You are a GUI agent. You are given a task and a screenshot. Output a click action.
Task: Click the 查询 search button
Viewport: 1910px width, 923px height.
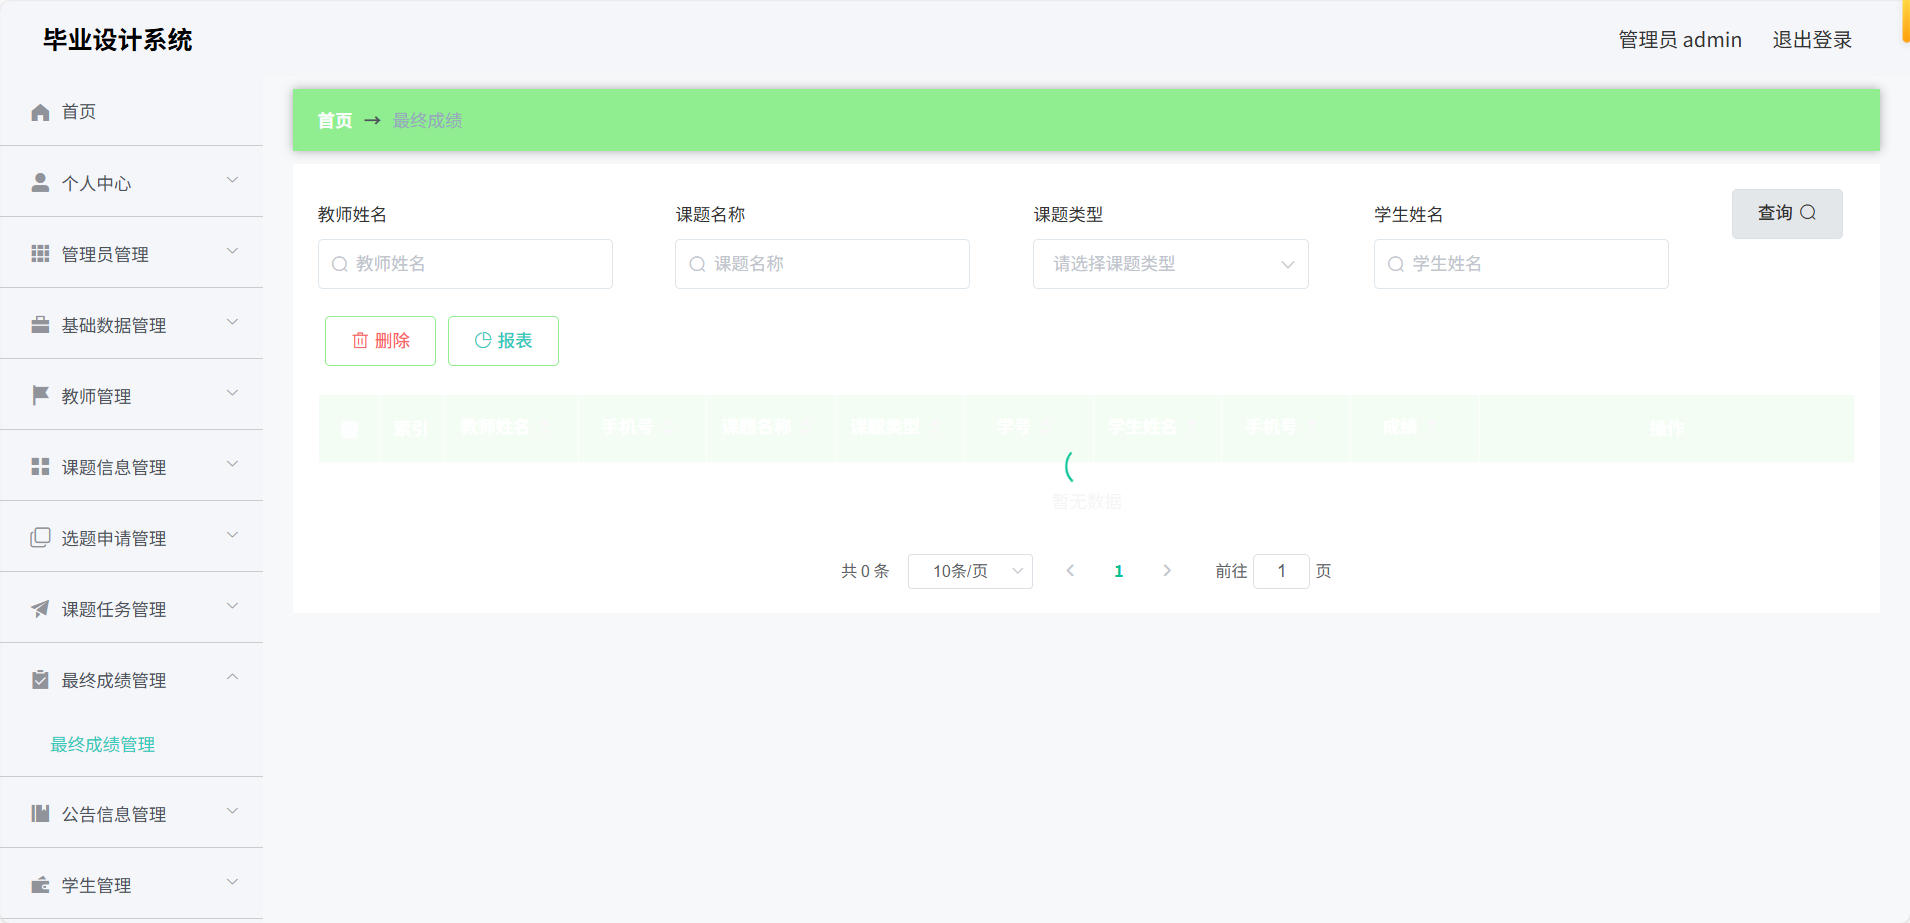1787,213
